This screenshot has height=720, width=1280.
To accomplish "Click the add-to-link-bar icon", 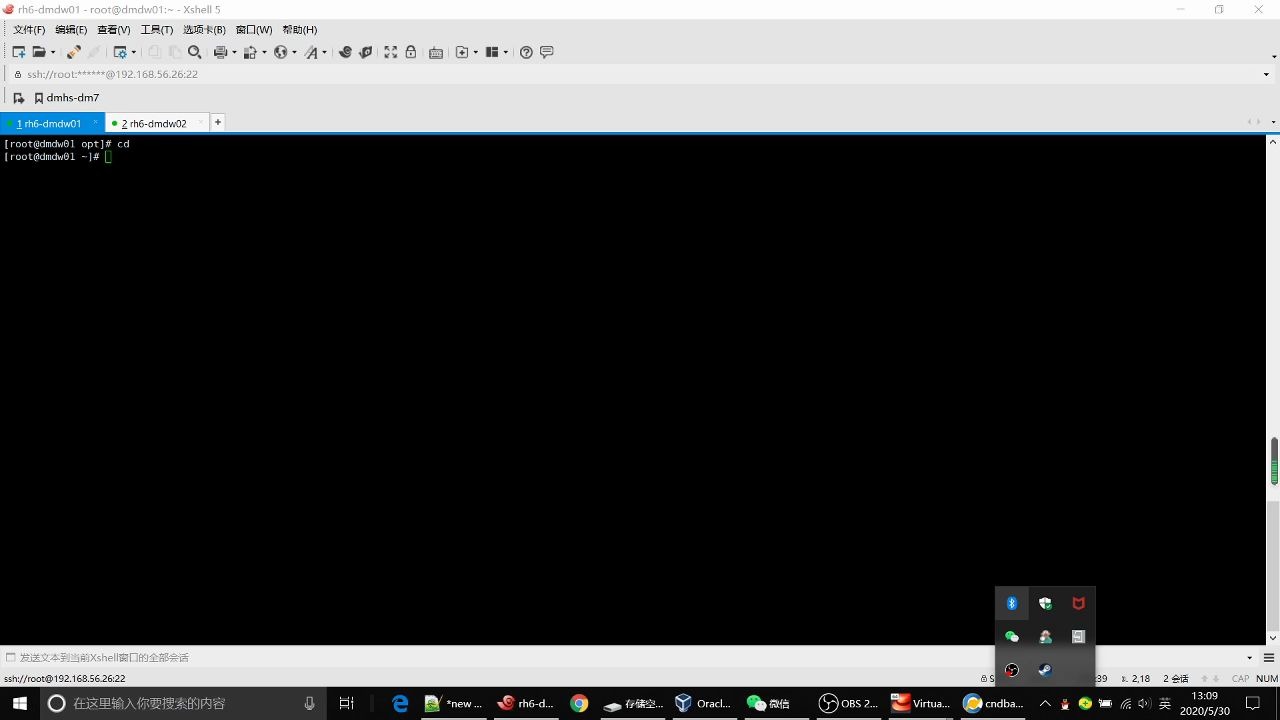I will pyautogui.click(x=18, y=98).
